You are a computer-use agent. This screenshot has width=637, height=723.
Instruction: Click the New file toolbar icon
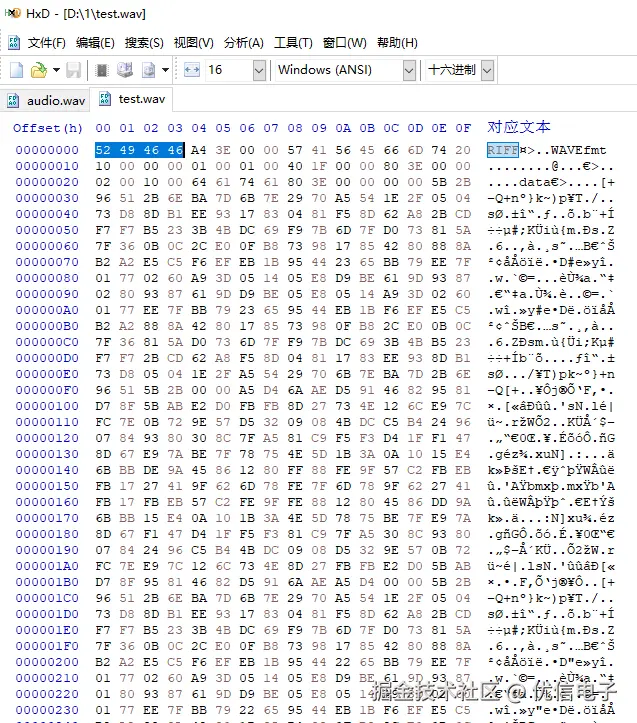click(17, 70)
